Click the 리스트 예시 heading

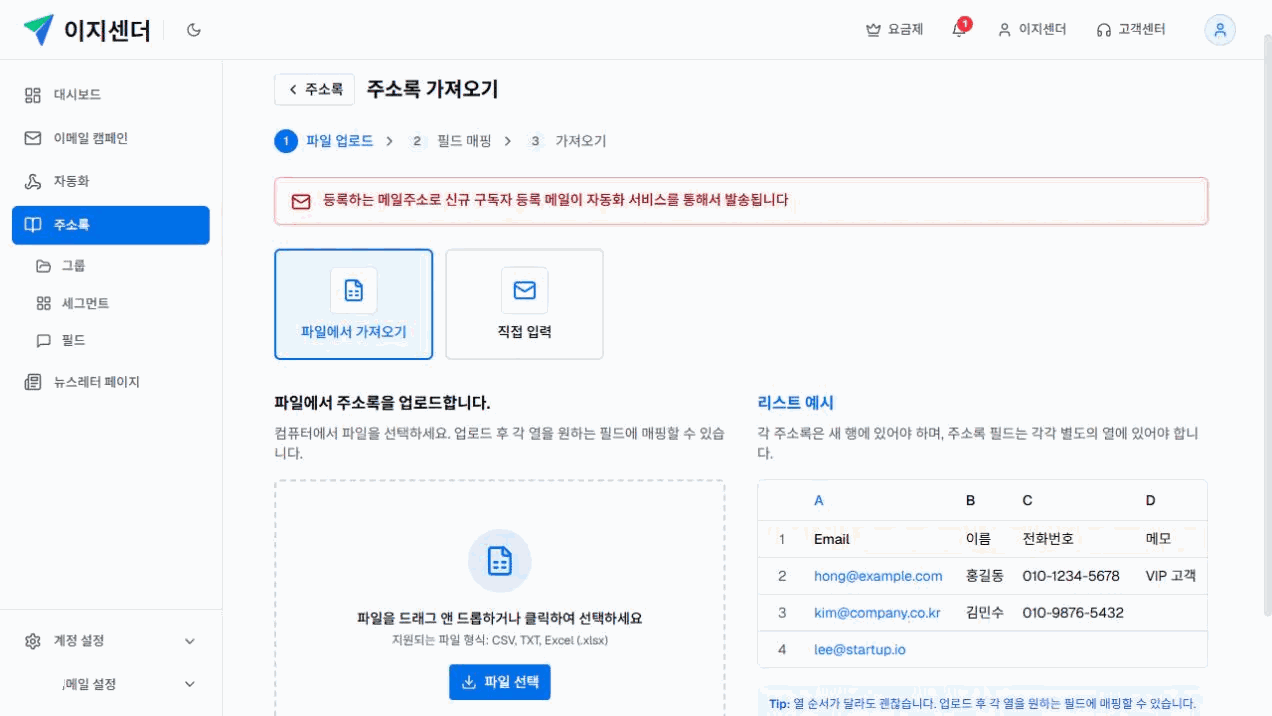coord(796,403)
